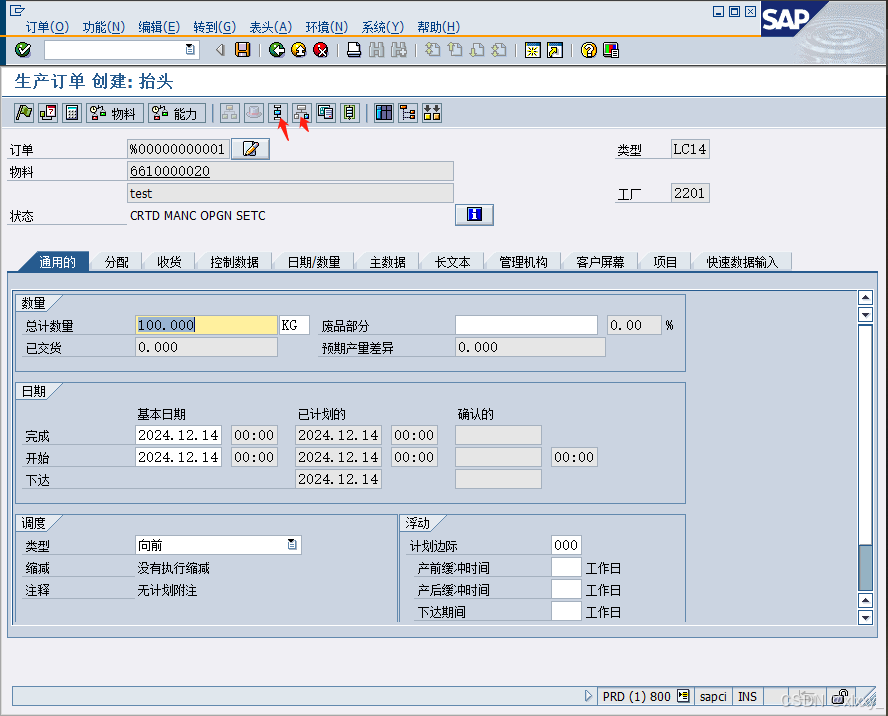888x716 pixels.
Task: Click the SAP window menu icon top-left
Action: click(x=17, y=10)
